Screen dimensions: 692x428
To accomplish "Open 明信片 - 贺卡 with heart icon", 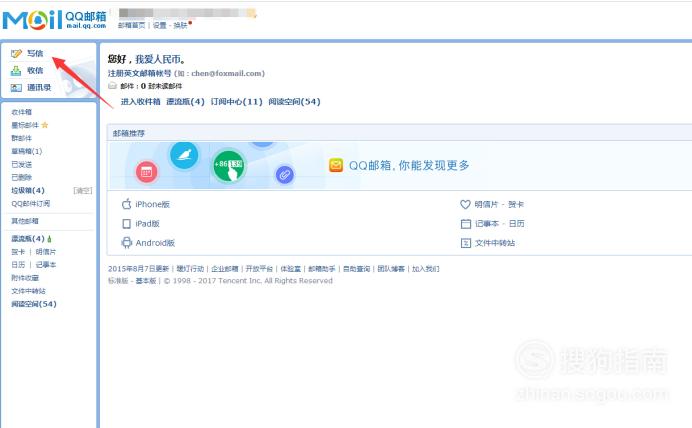I will (492, 204).
